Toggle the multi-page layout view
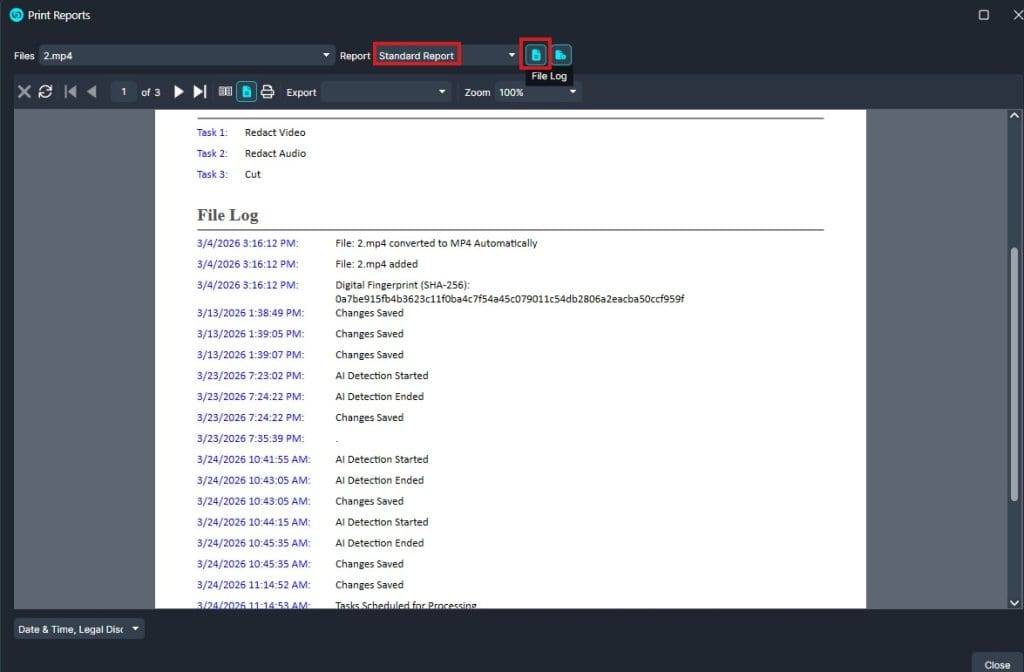 [x=225, y=92]
